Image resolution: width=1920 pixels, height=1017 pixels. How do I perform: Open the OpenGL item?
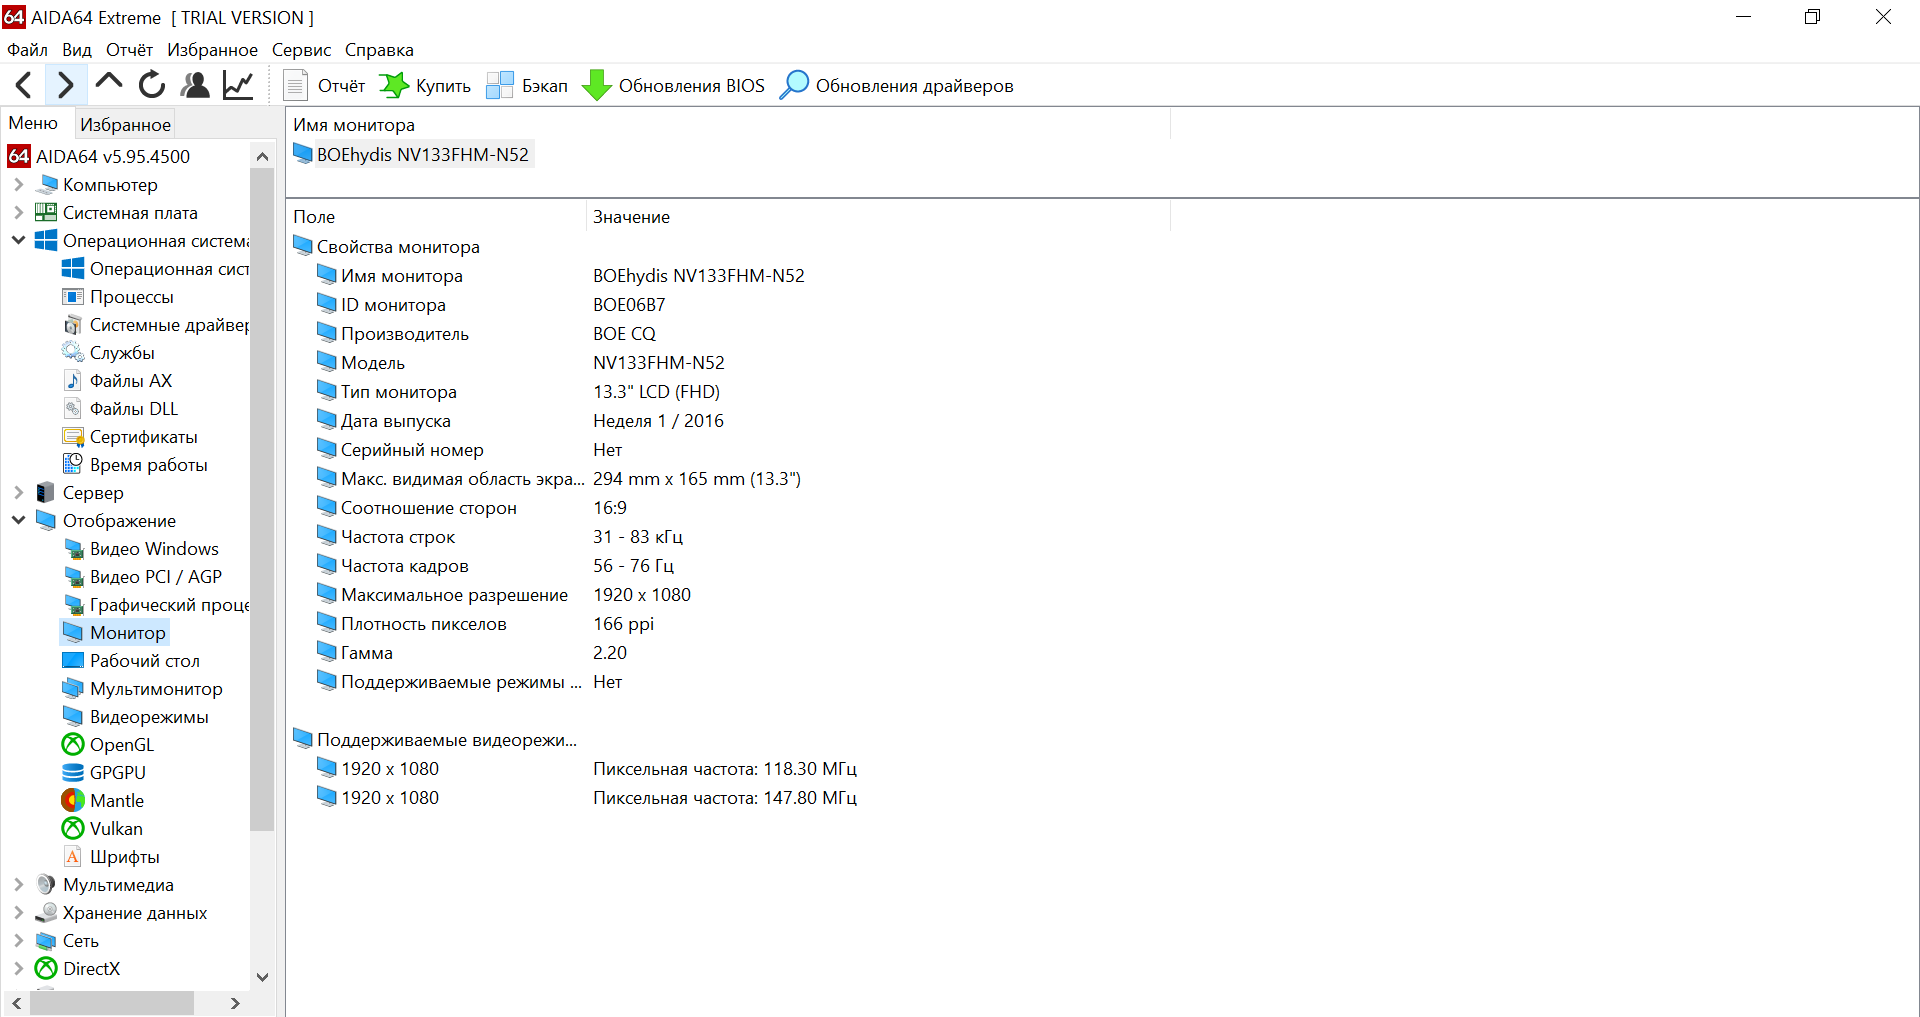coord(108,744)
